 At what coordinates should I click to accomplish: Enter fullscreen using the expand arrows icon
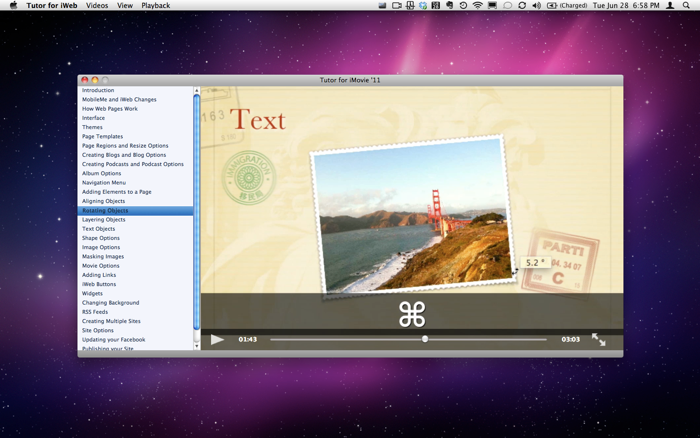tap(598, 340)
